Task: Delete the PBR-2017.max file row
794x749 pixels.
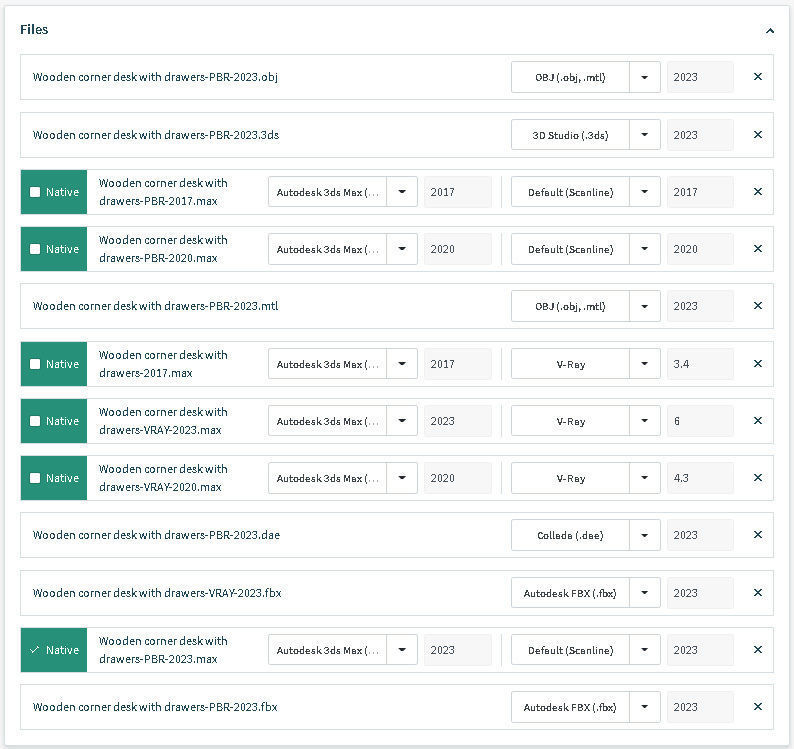Action: [757, 192]
